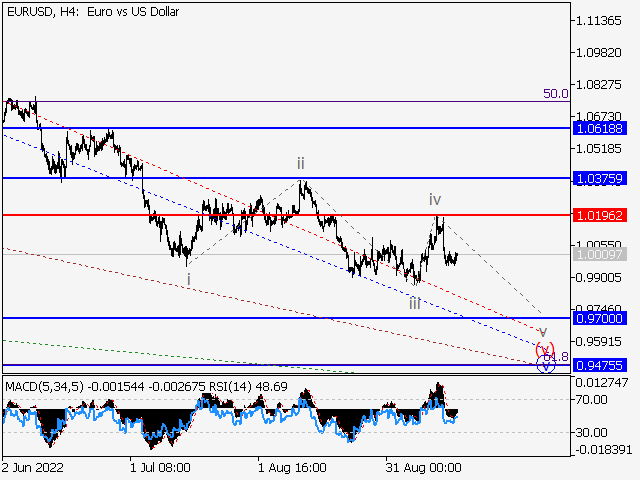Click the 30.00 RSI level label
The height and width of the screenshot is (480, 640).
tap(591, 432)
